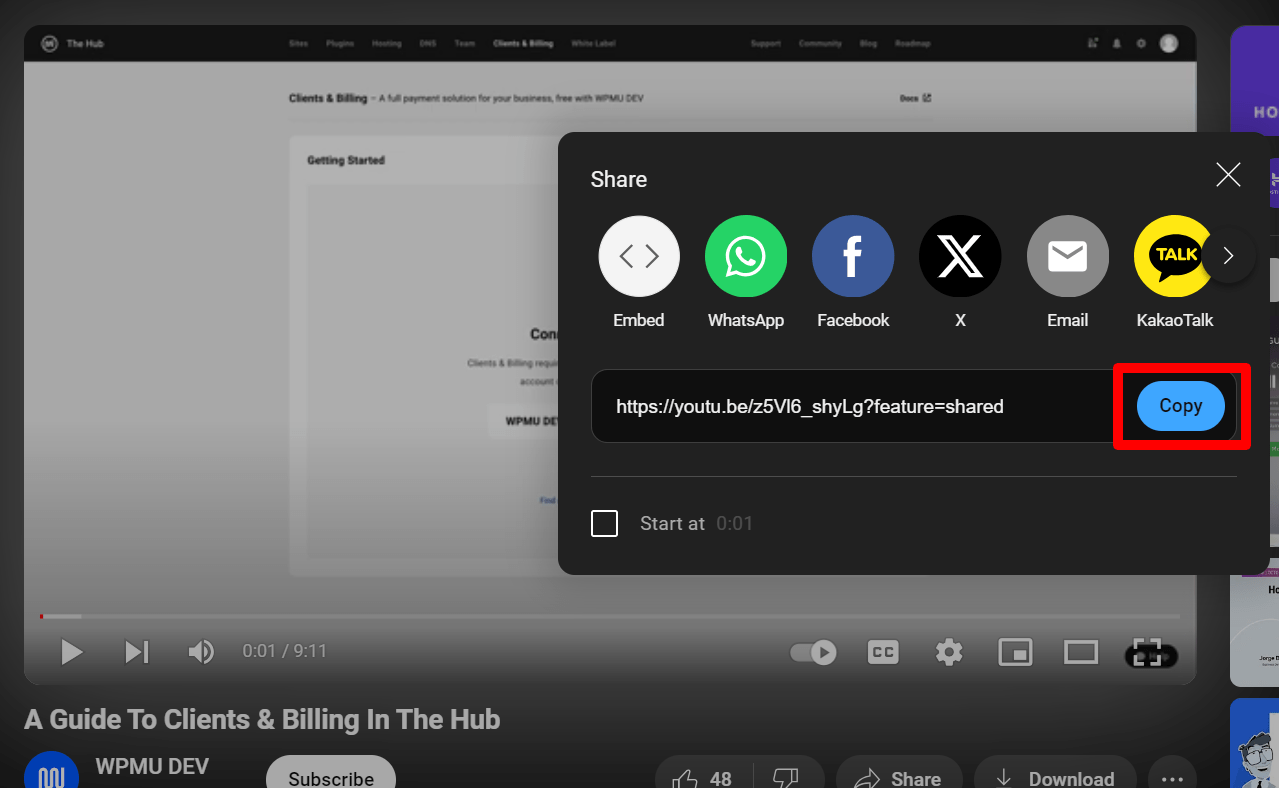Open more actions with the three-dot menu

(1171, 778)
